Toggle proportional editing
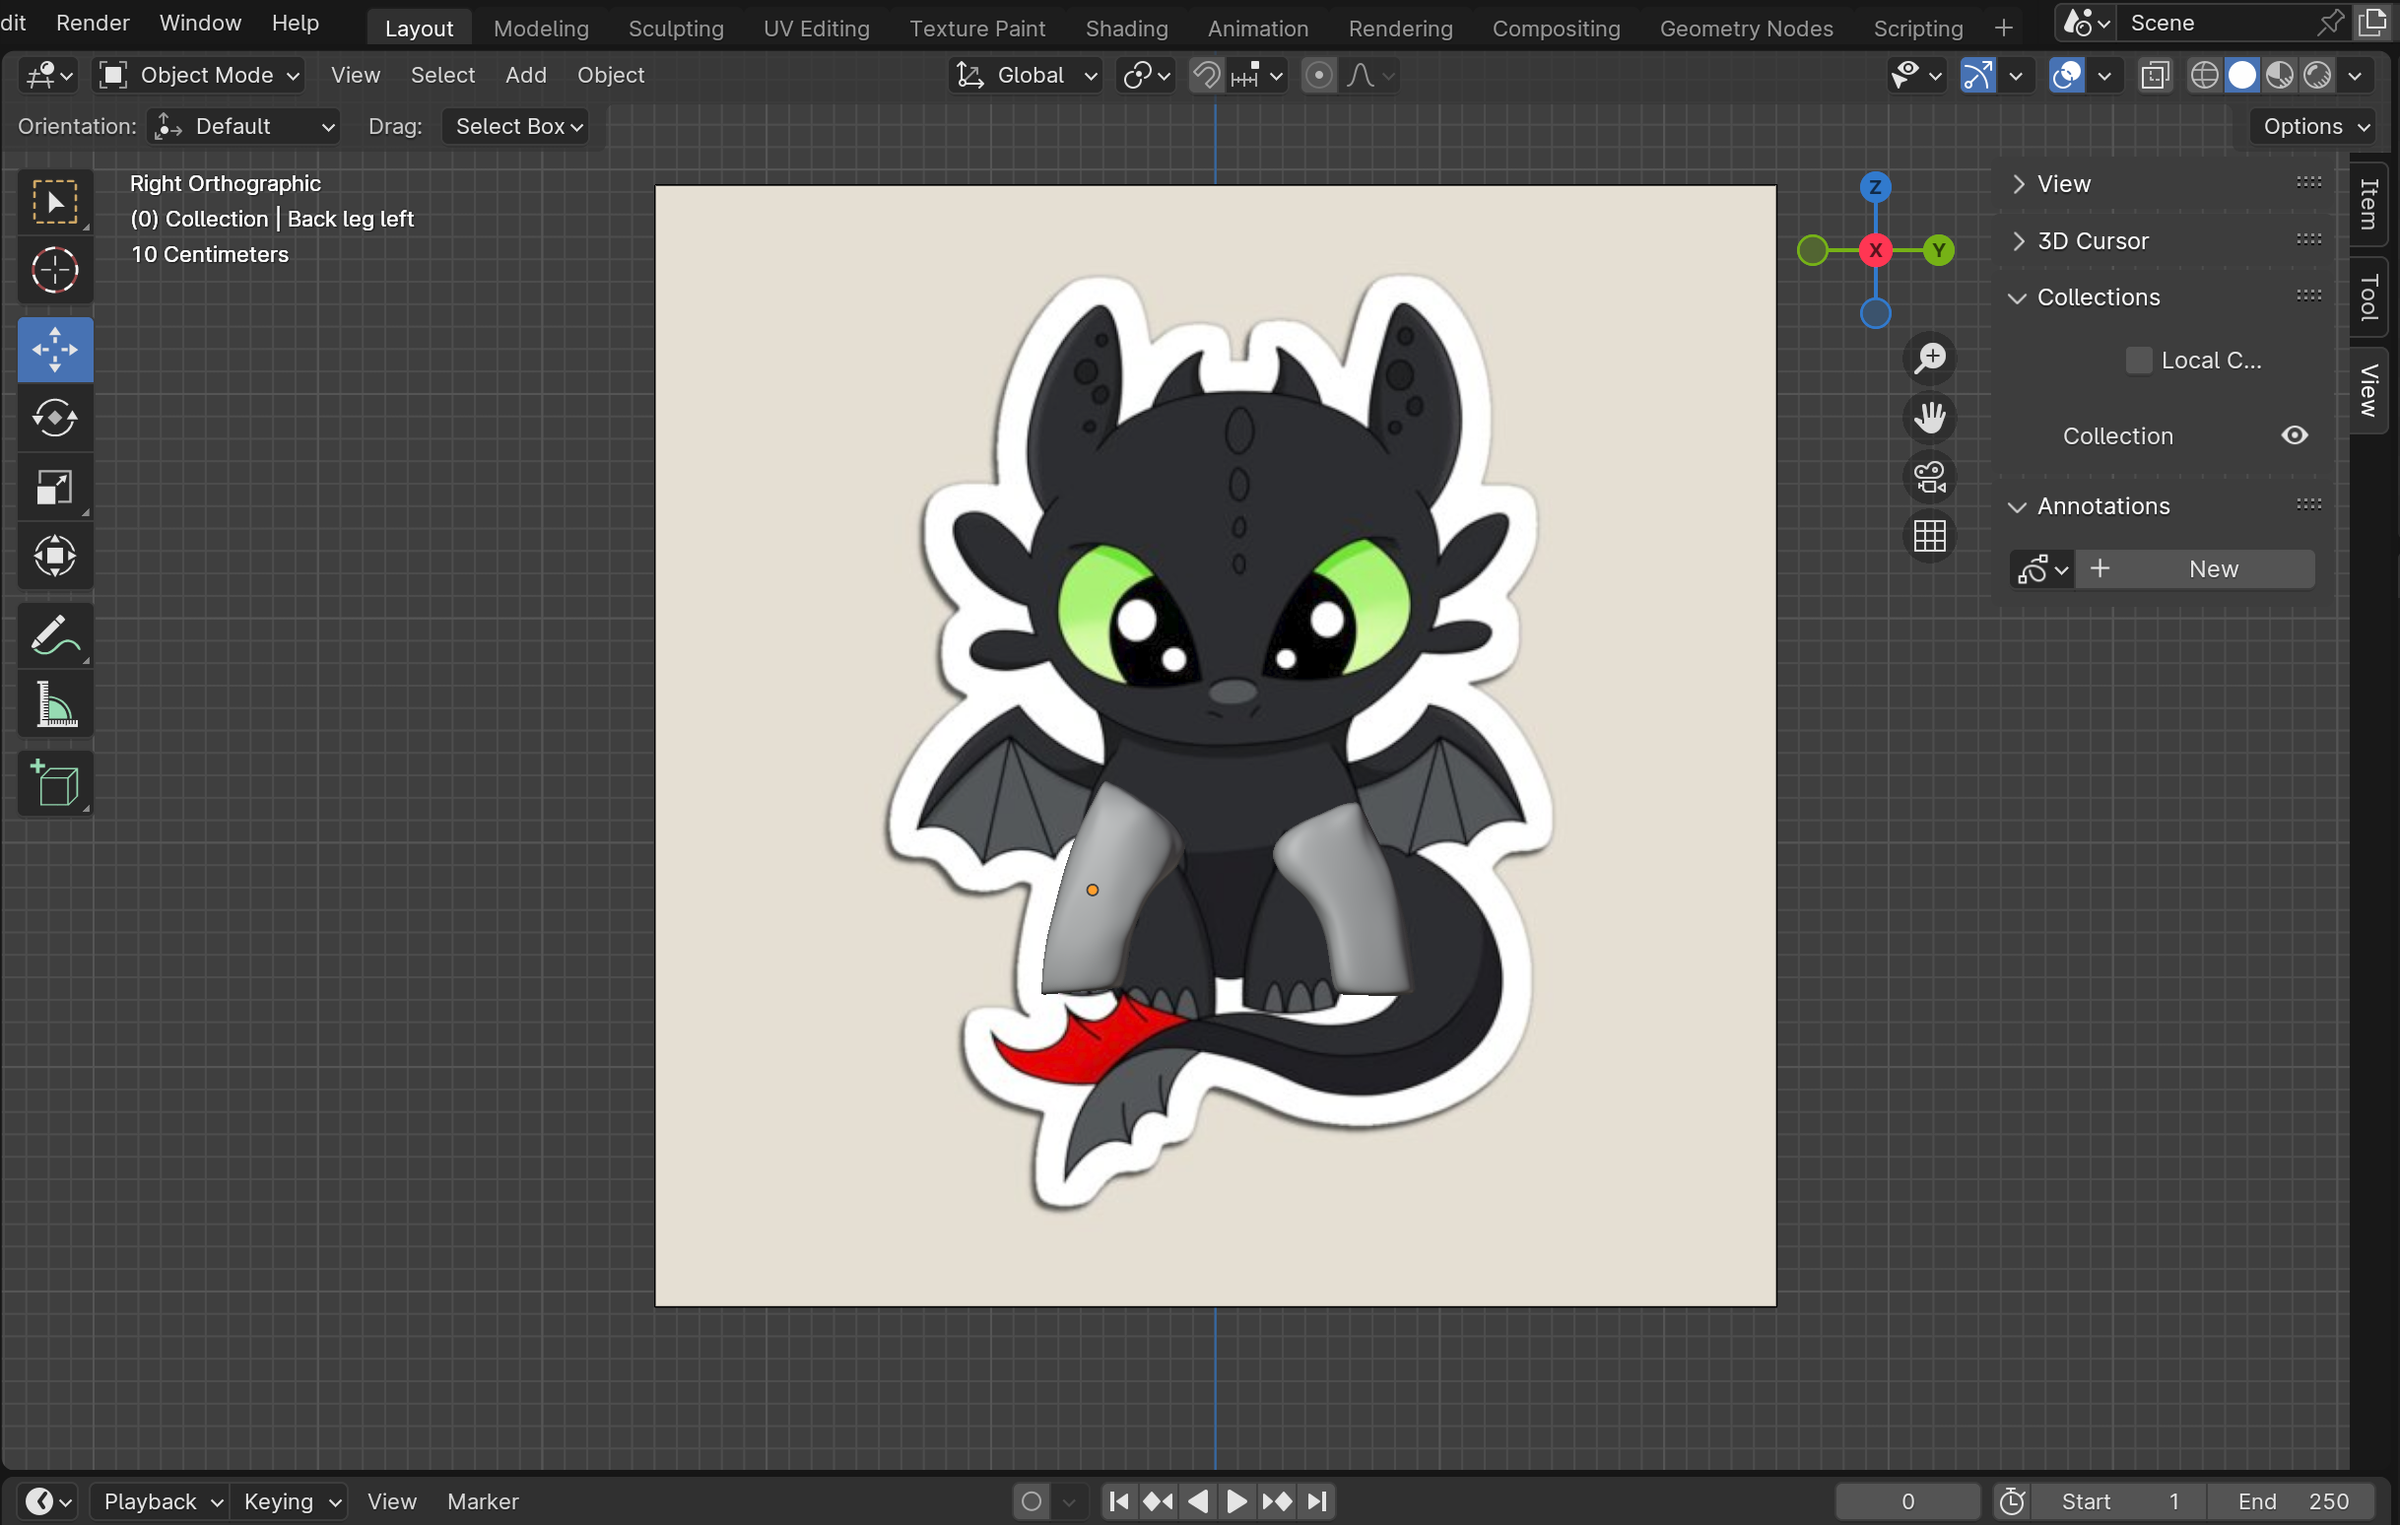Viewport: 2400px width, 1525px height. pos(1319,75)
